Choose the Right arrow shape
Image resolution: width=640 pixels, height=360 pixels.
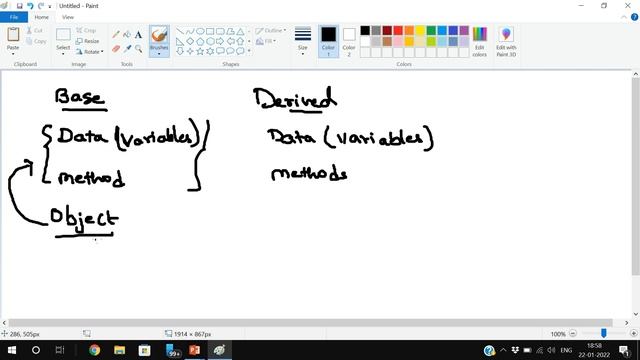click(220, 41)
